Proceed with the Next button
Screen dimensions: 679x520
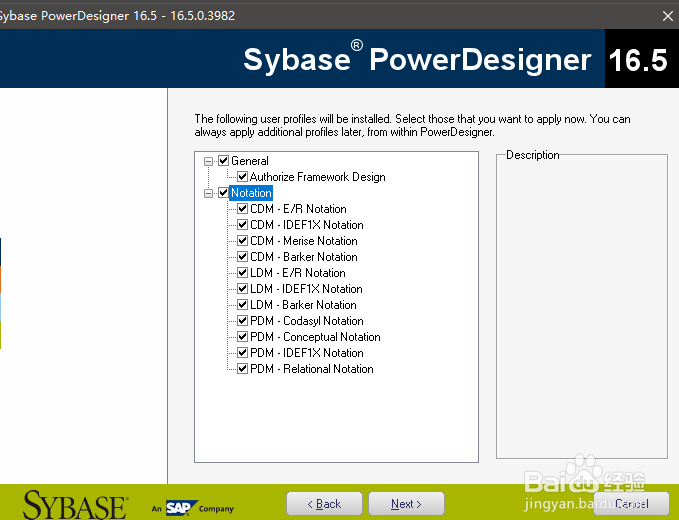406,504
